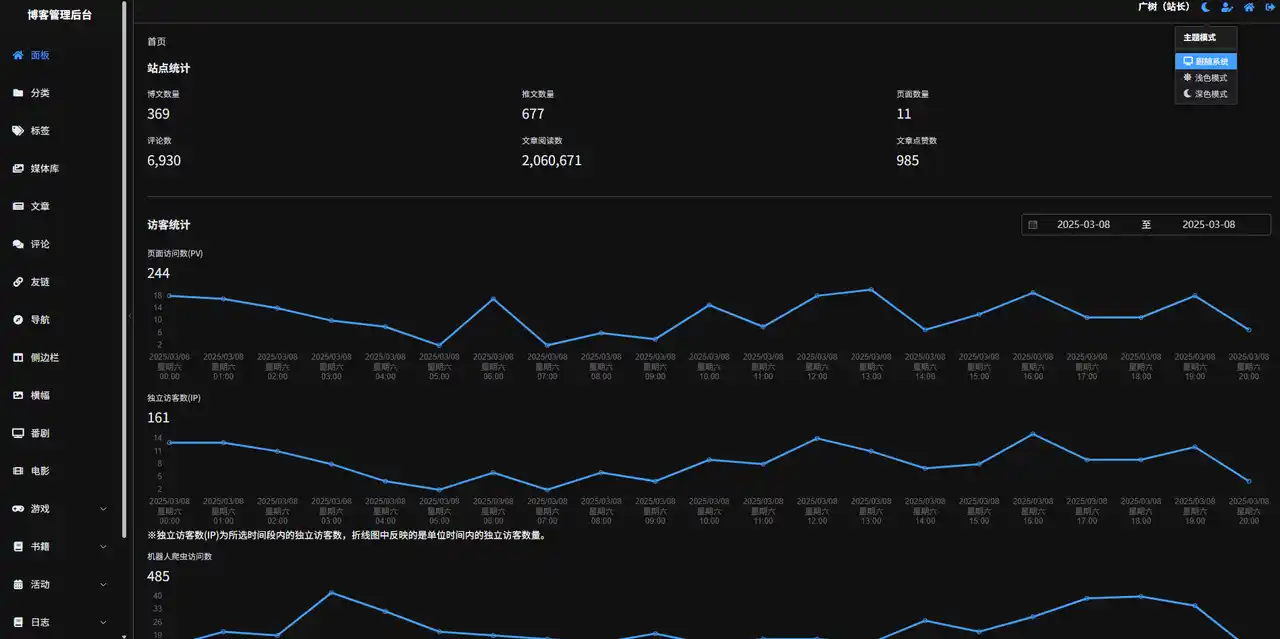Open 媒体库 media library in sidebar
This screenshot has width=1280, height=639.
click(x=44, y=169)
